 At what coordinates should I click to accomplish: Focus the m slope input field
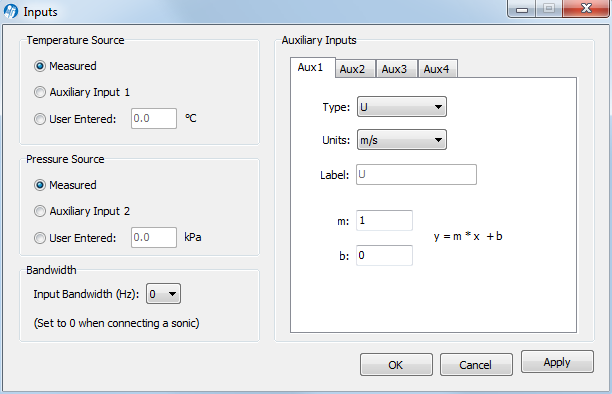(384, 221)
